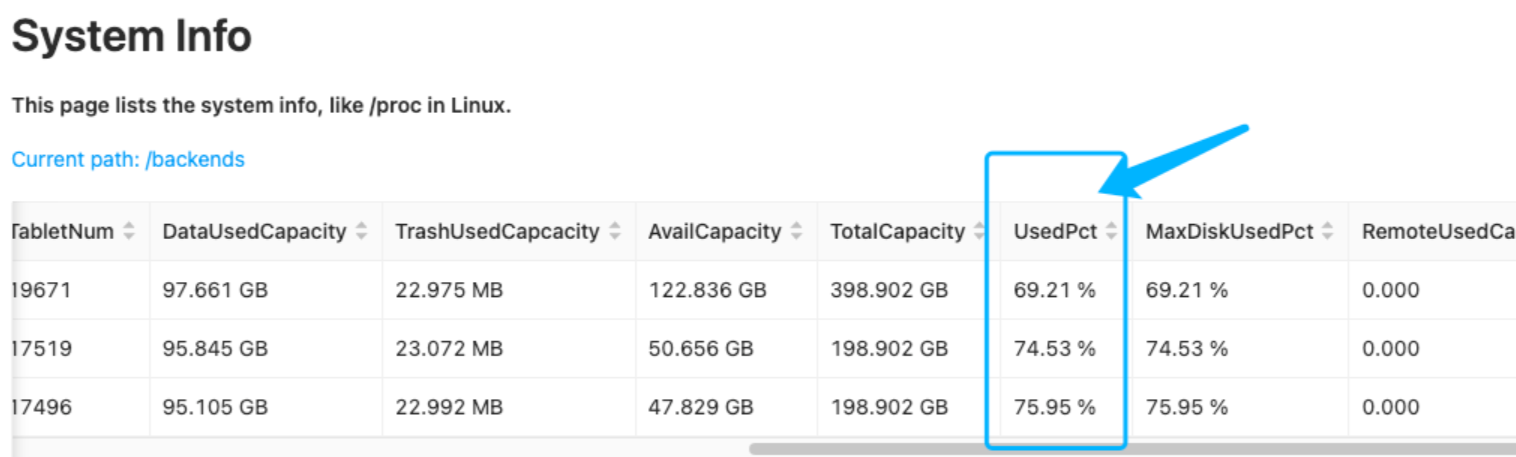Select the 19671 TabletNum cell
The image size is (1516, 457).
[x=36, y=291]
